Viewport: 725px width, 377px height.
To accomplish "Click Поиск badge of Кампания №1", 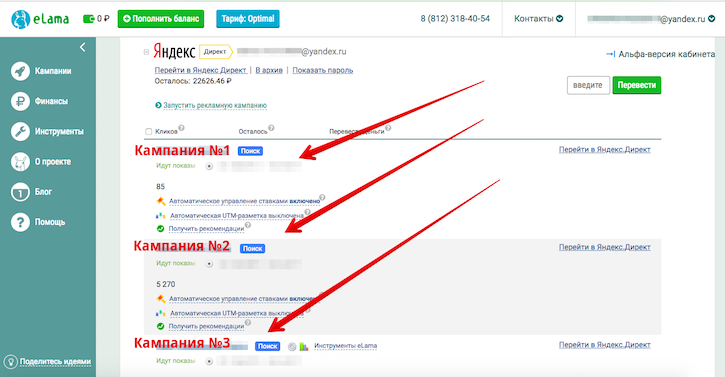I will [x=250, y=151].
